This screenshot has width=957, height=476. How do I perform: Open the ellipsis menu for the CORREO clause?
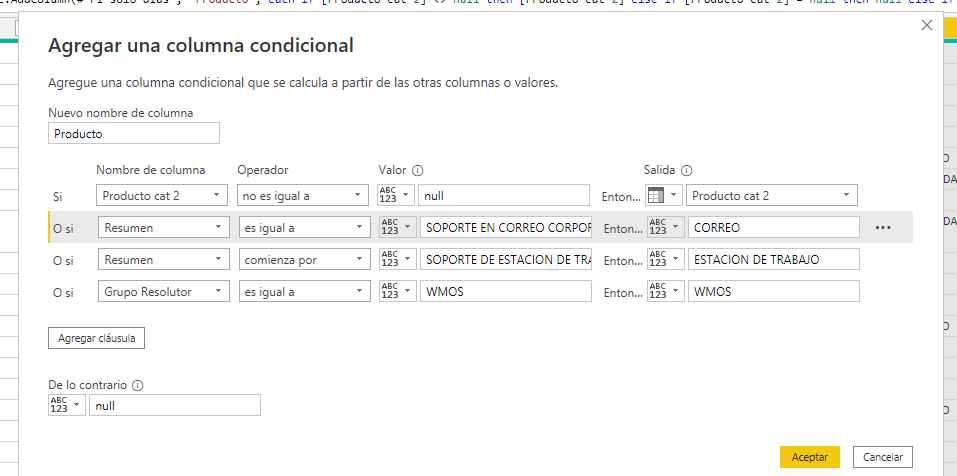[x=883, y=227]
